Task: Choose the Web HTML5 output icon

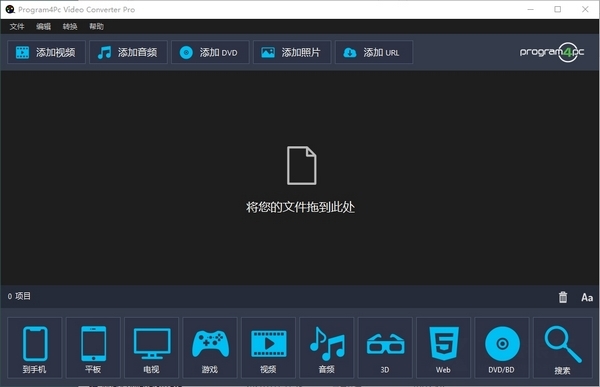Action: tap(443, 348)
